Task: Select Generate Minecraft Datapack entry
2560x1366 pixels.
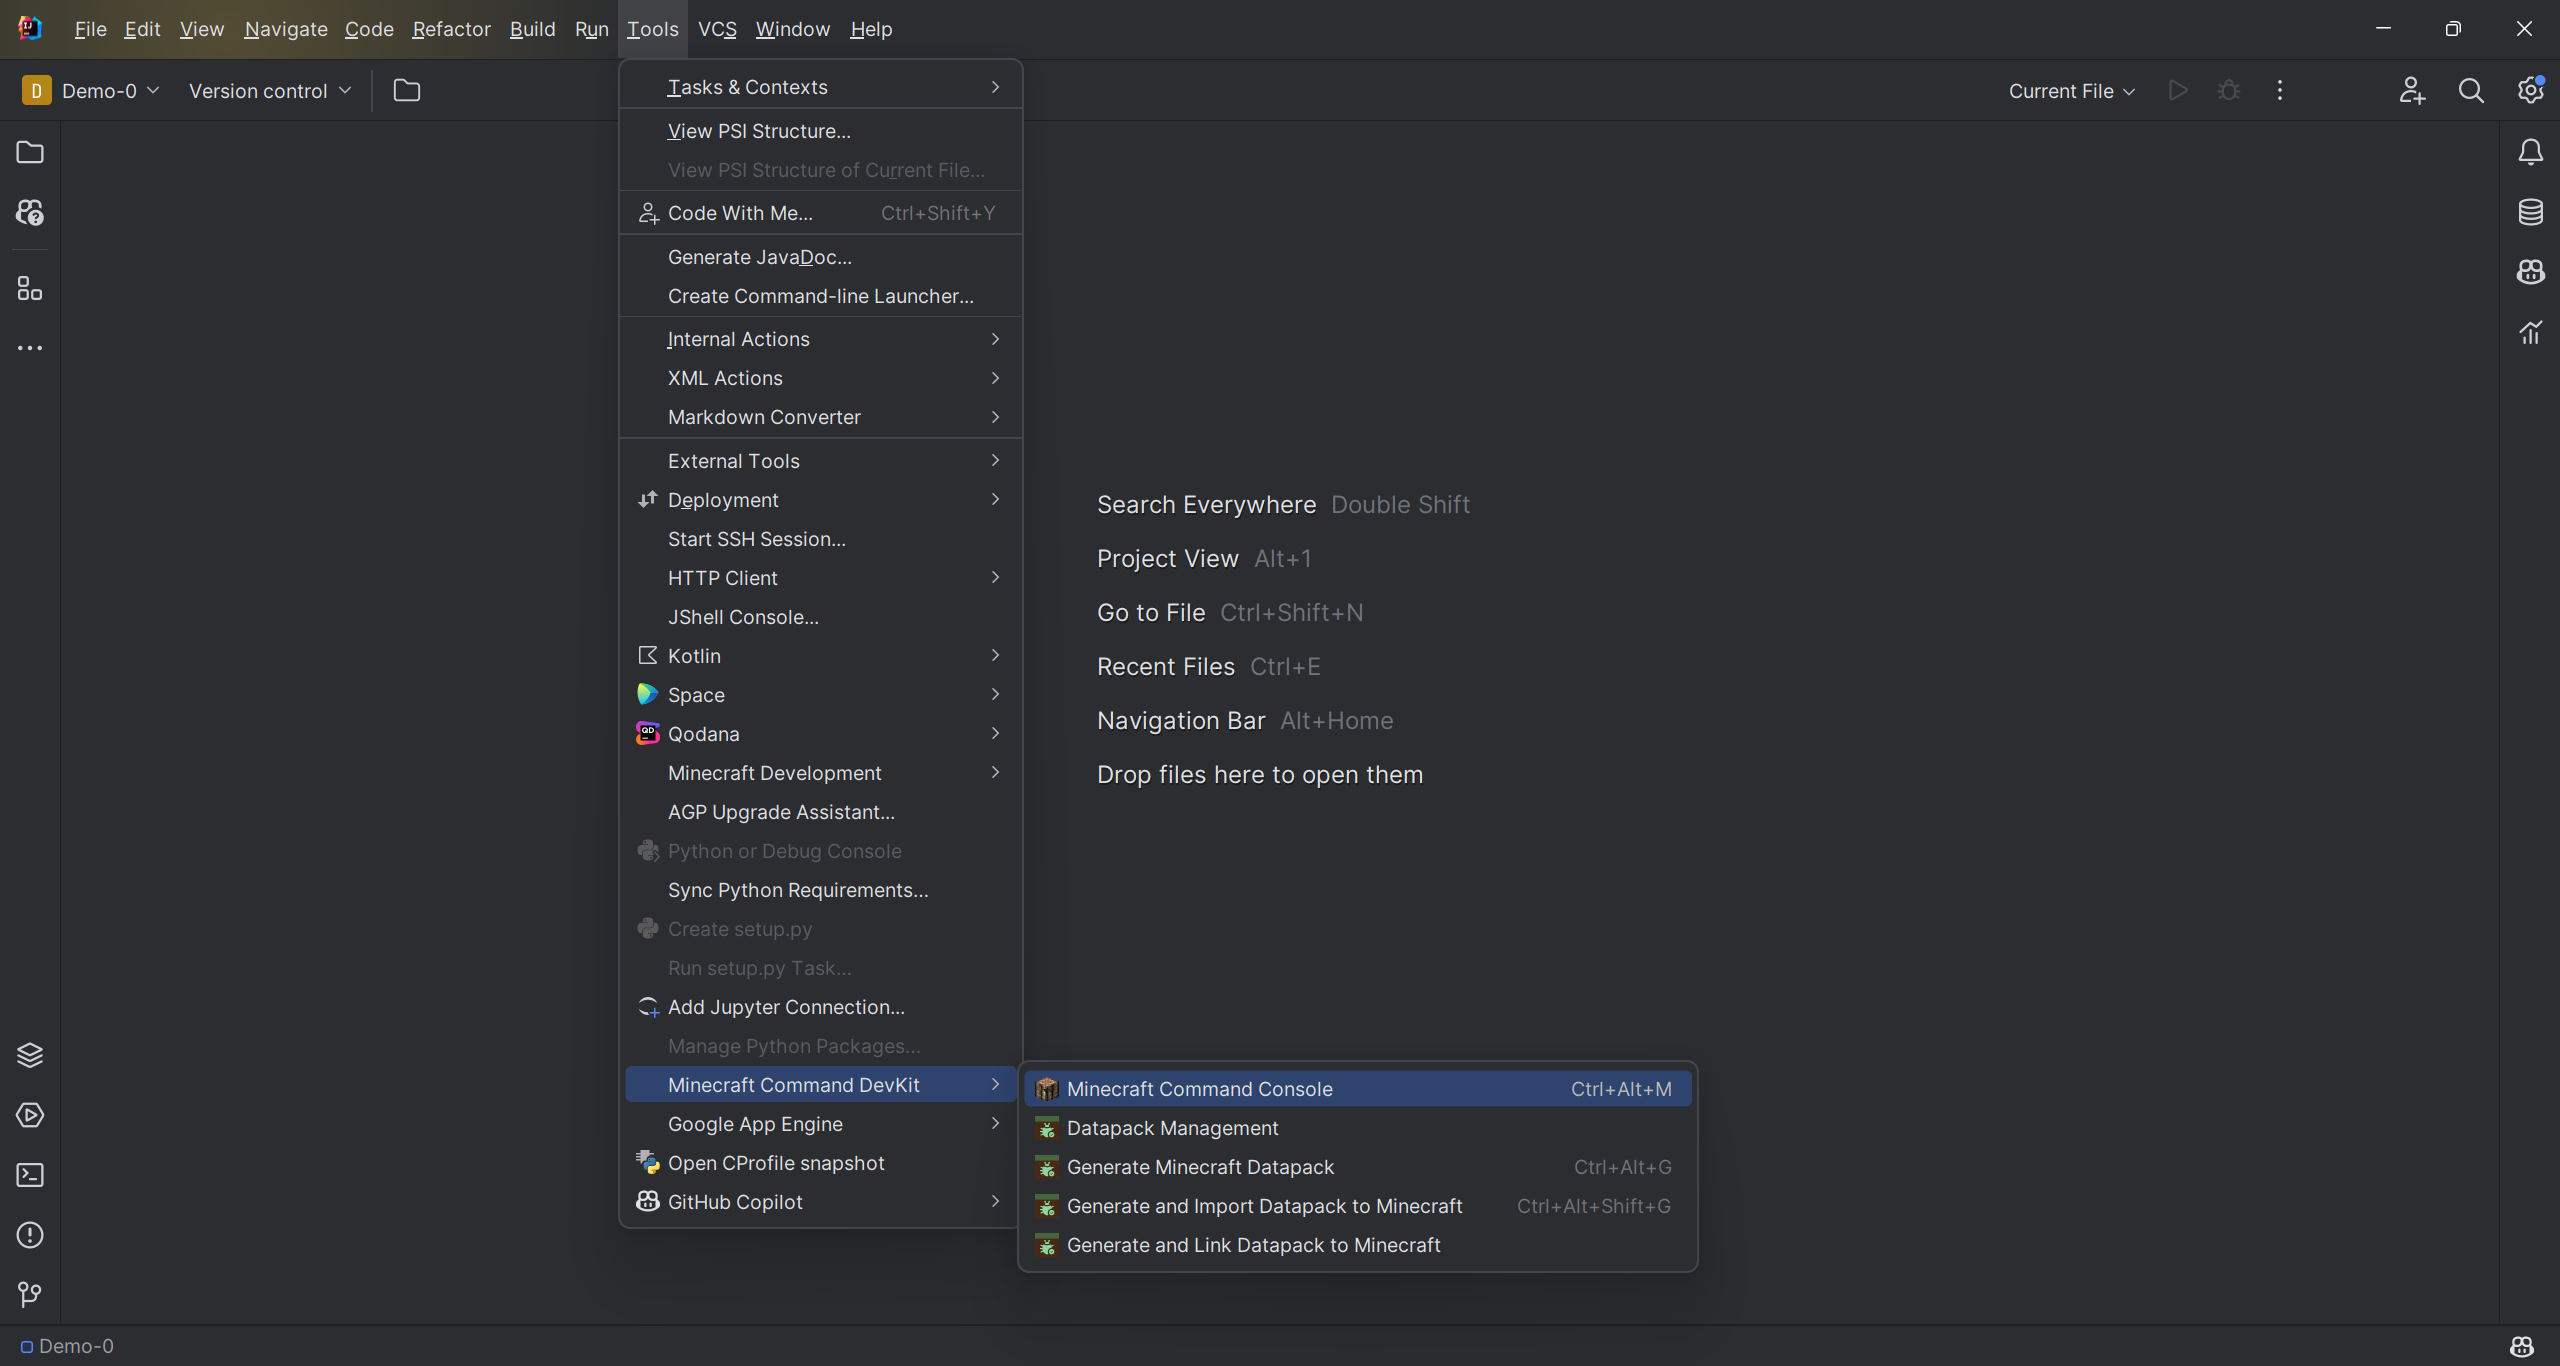Action: click(x=1358, y=1167)
